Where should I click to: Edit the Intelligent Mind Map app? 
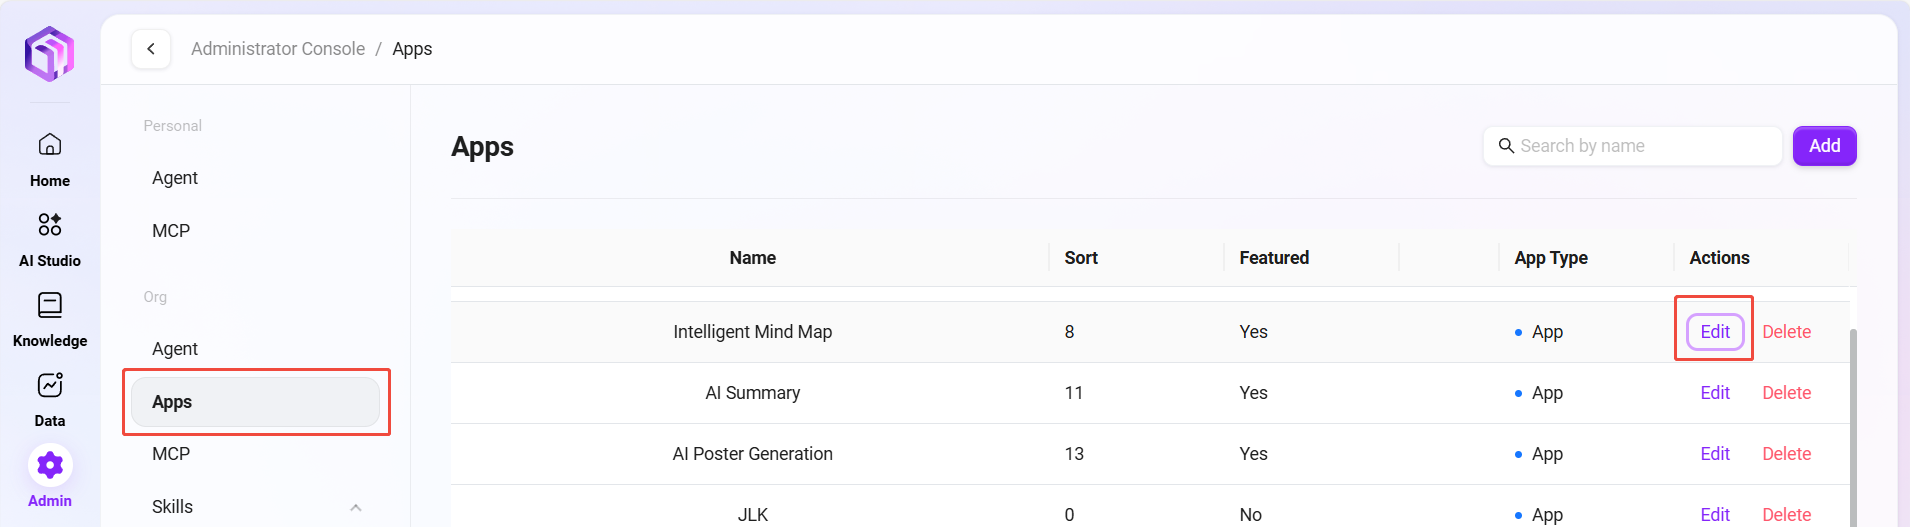click(x=1715, y=332)
